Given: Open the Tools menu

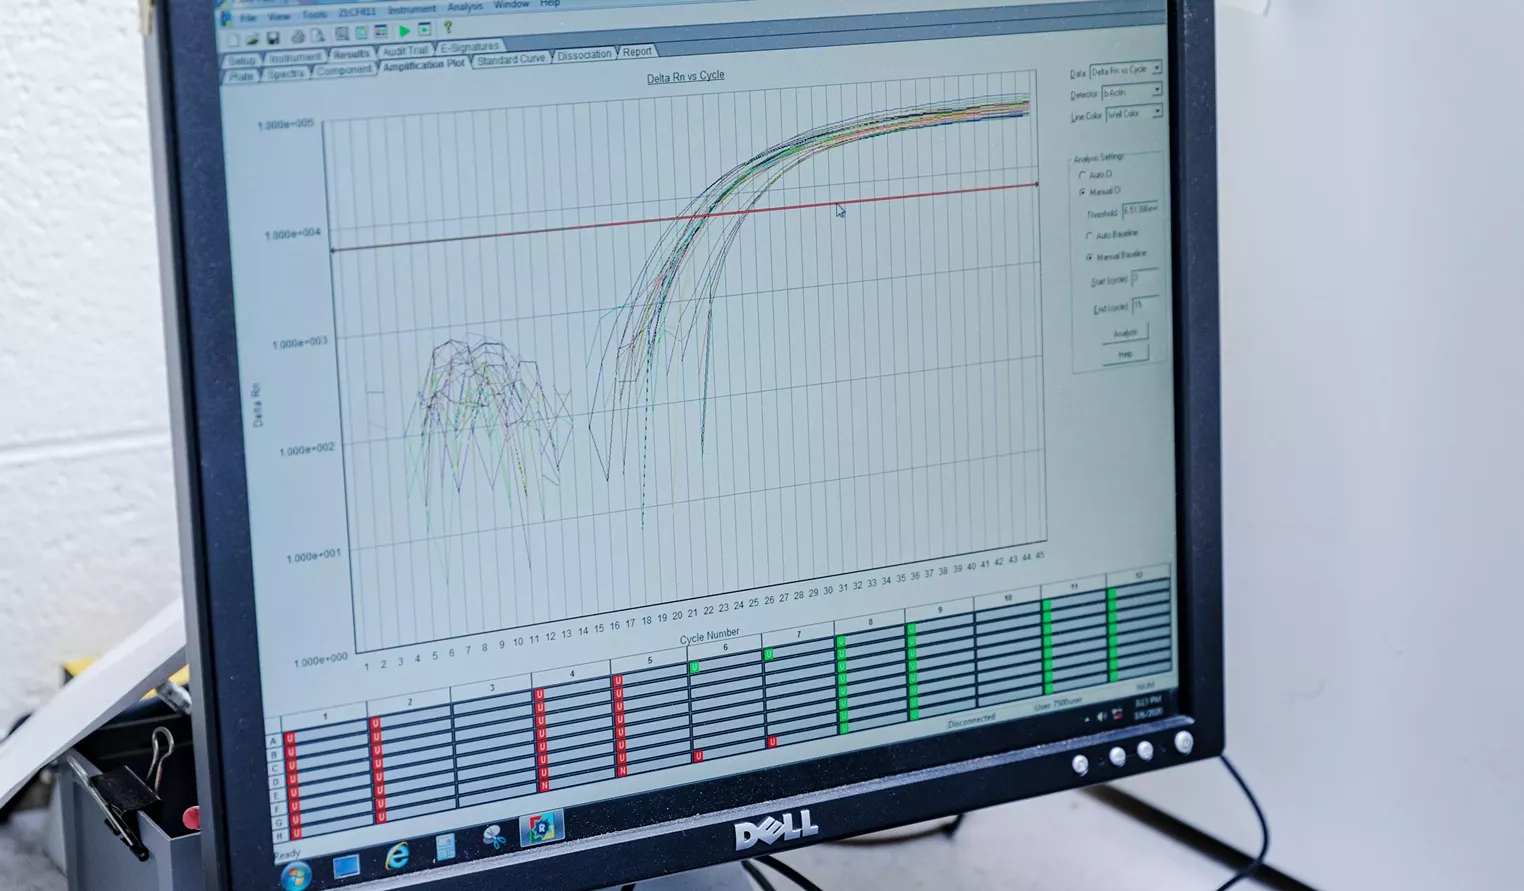Looking at the screenshot, I should point(314,15).
